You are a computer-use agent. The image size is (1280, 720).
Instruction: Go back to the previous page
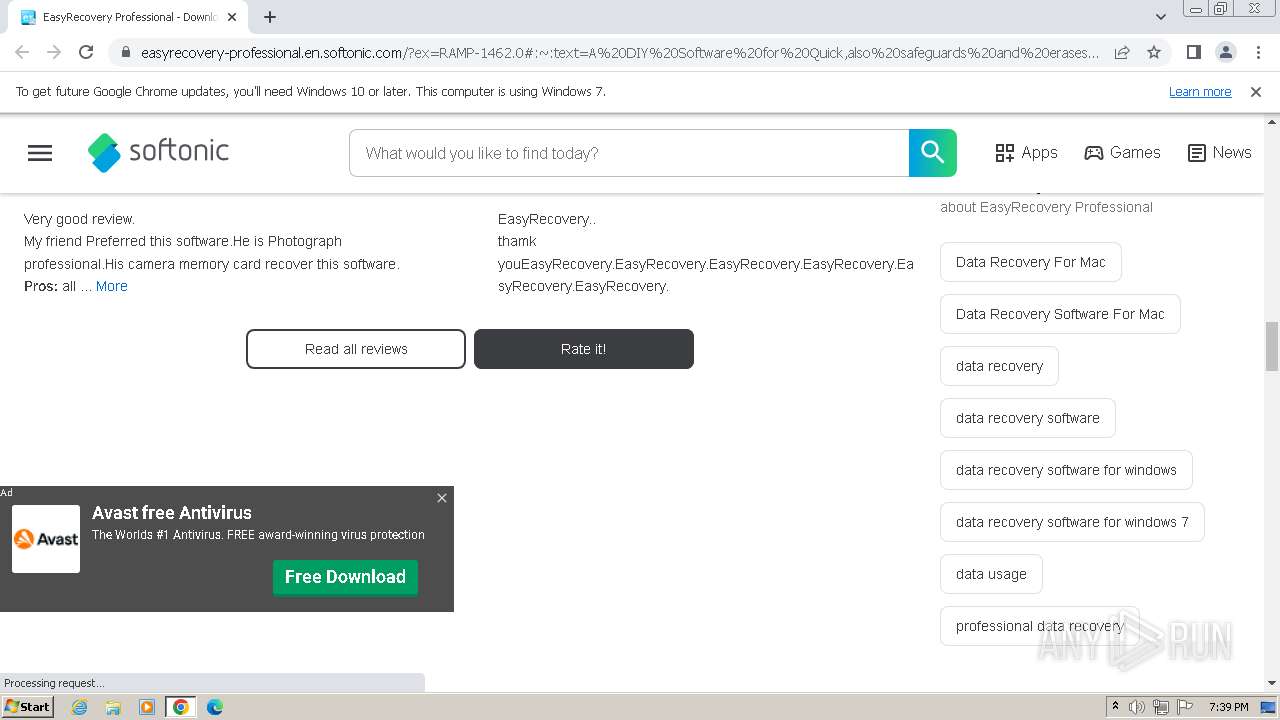point(22,52)
